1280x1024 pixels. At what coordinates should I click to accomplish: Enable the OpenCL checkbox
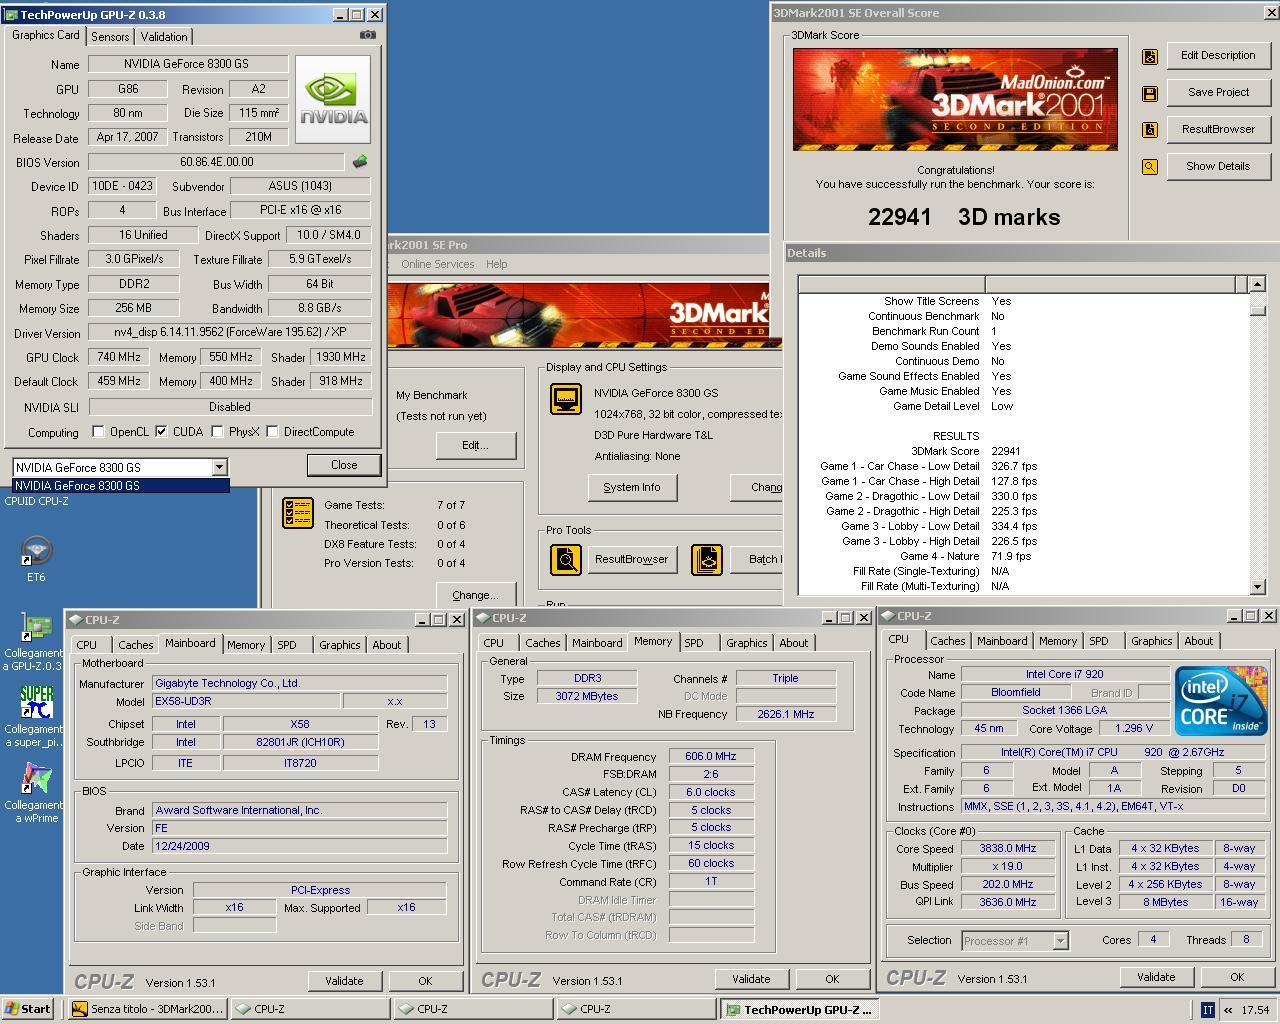98,432
